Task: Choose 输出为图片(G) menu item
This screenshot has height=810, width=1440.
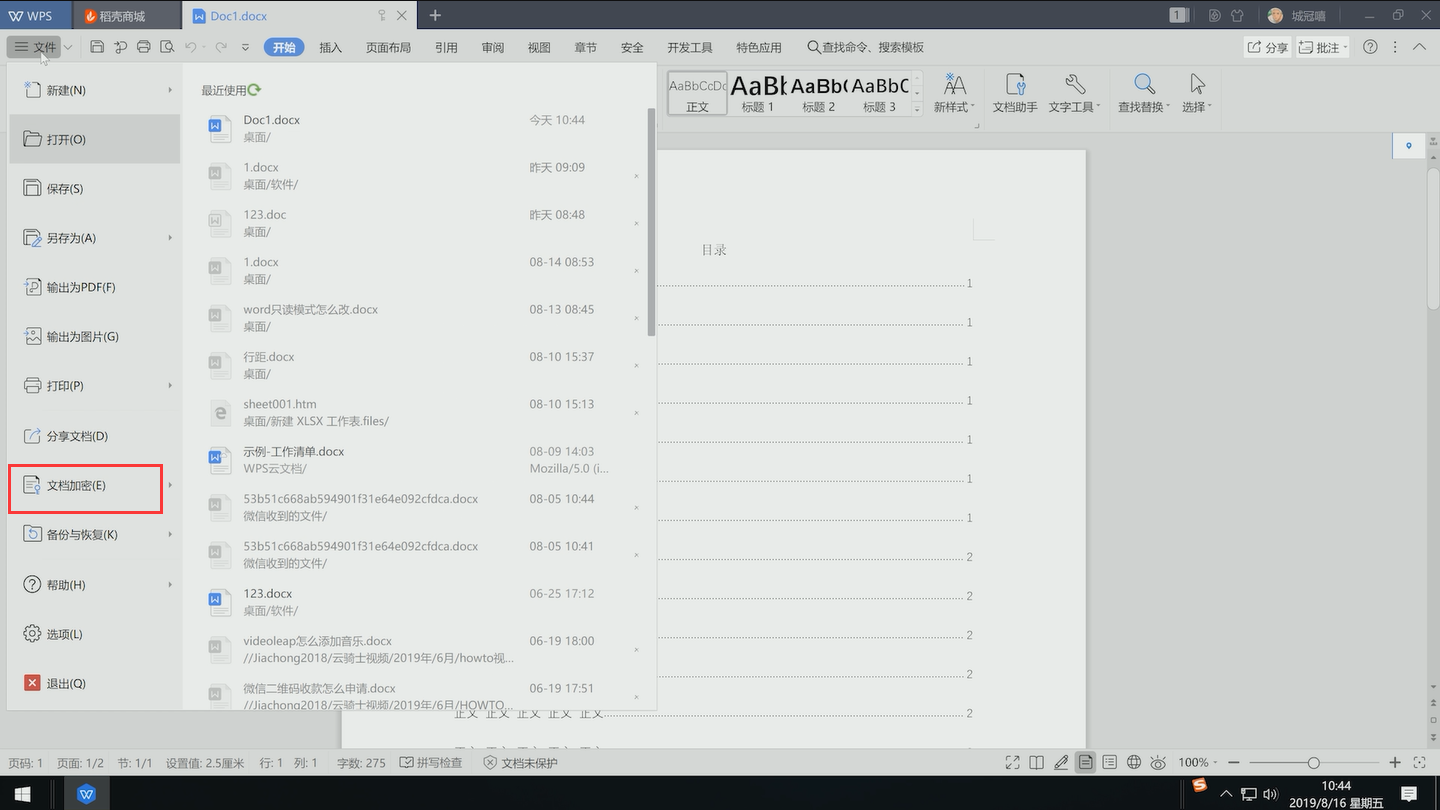Action: (x=94, y=337)
